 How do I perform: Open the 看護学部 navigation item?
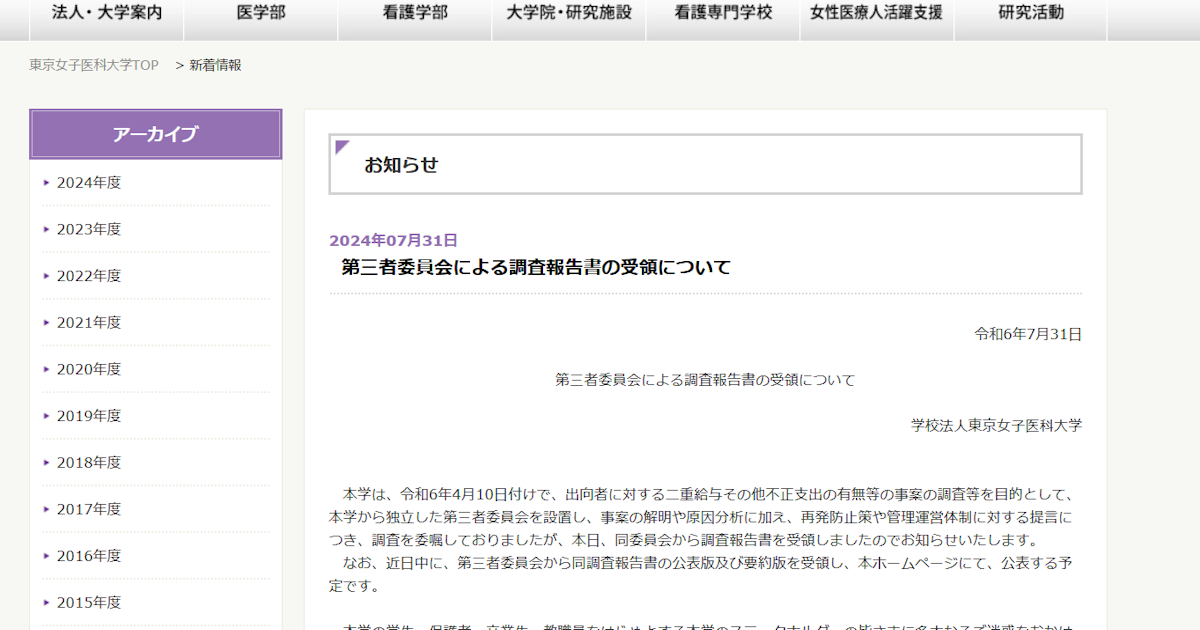pos(415,13)
